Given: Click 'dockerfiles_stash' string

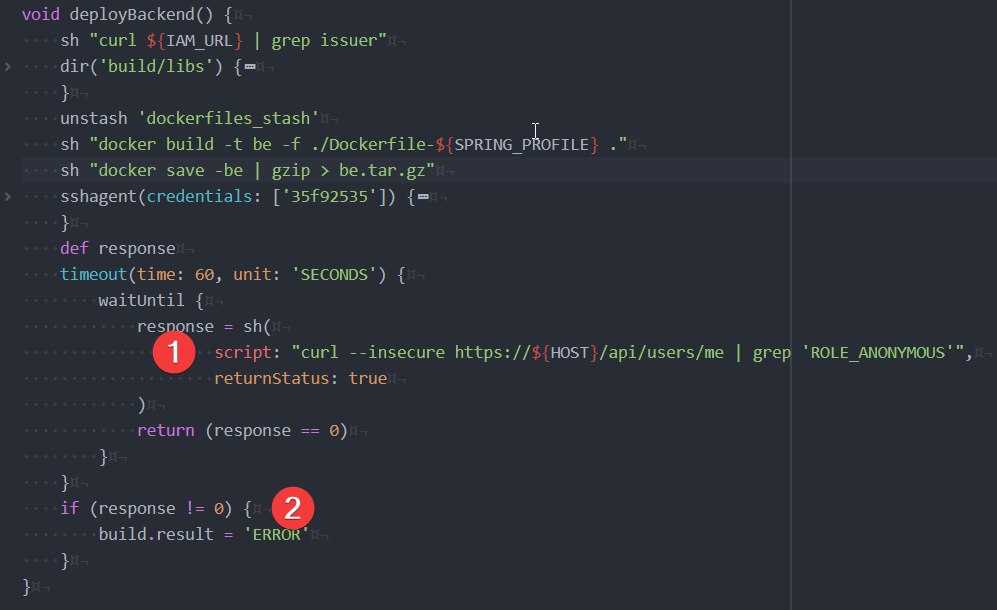Looking at the screenshot, I should 229,118.
